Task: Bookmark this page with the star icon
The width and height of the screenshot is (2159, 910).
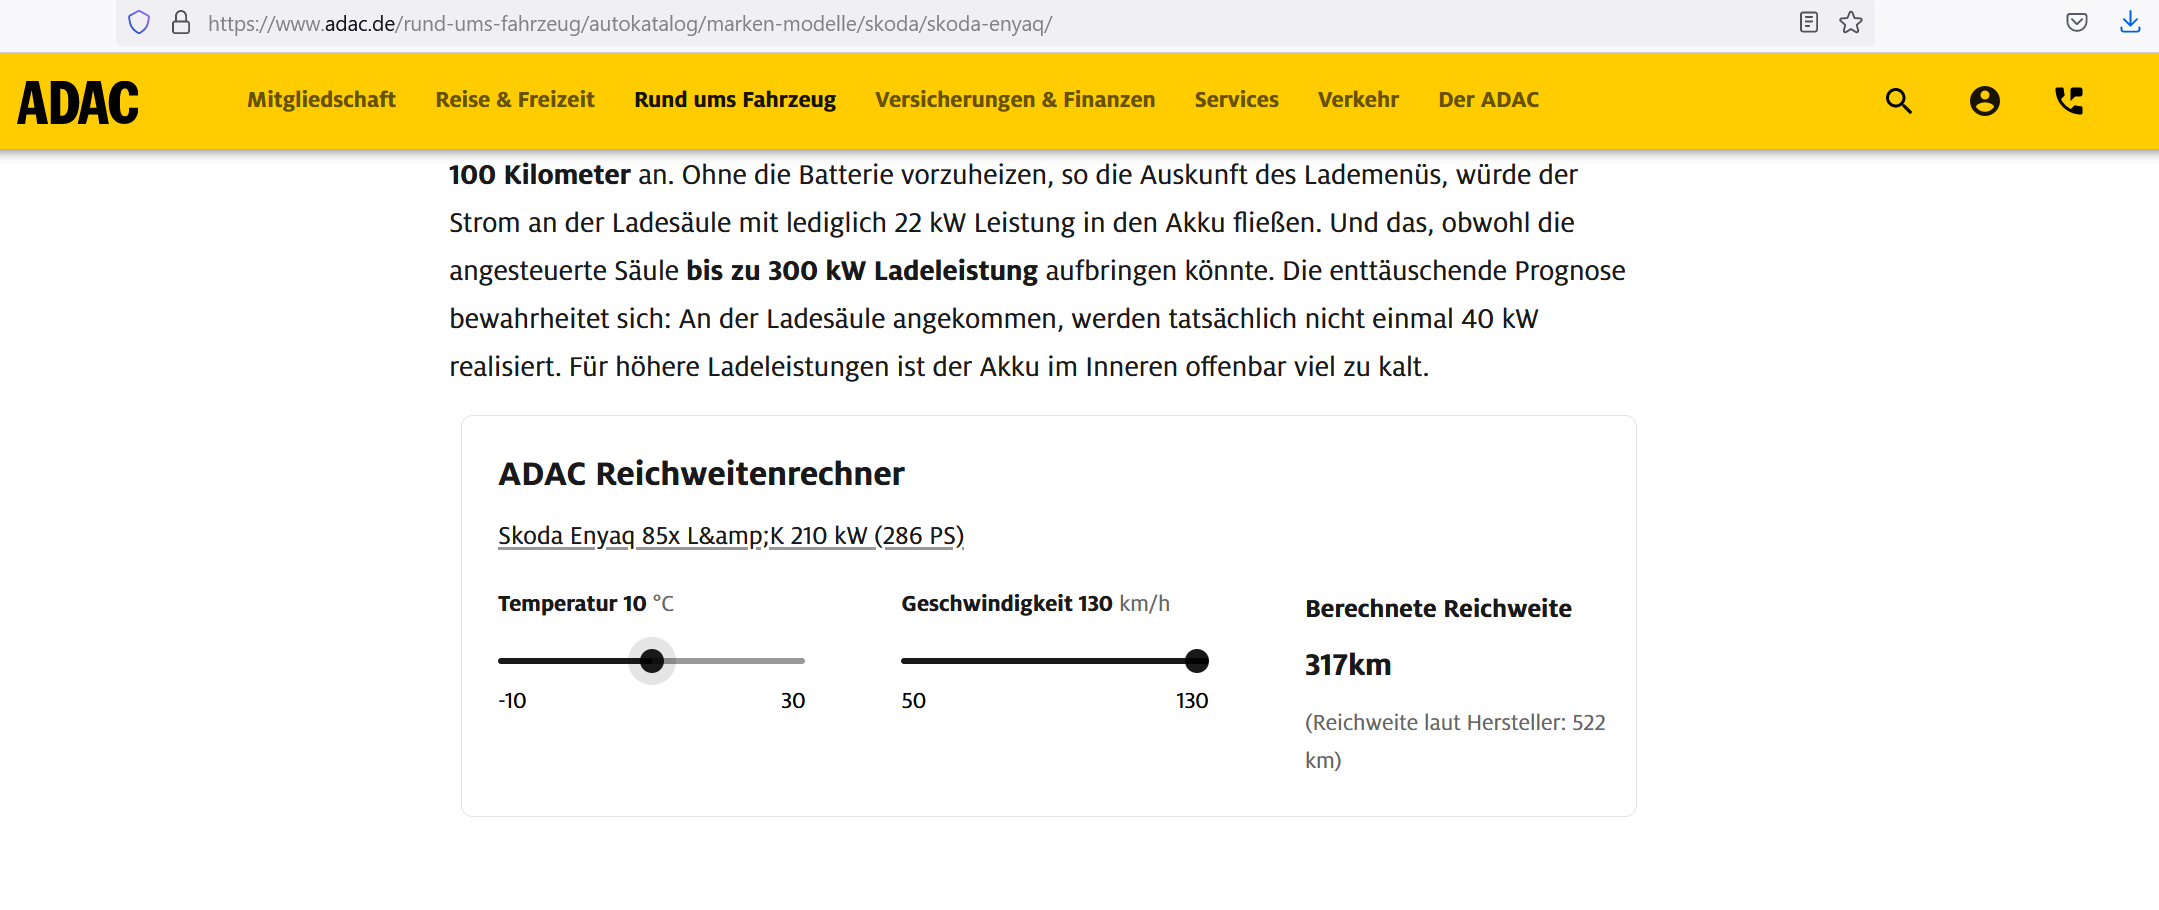Action: [x=1851, y=23]
